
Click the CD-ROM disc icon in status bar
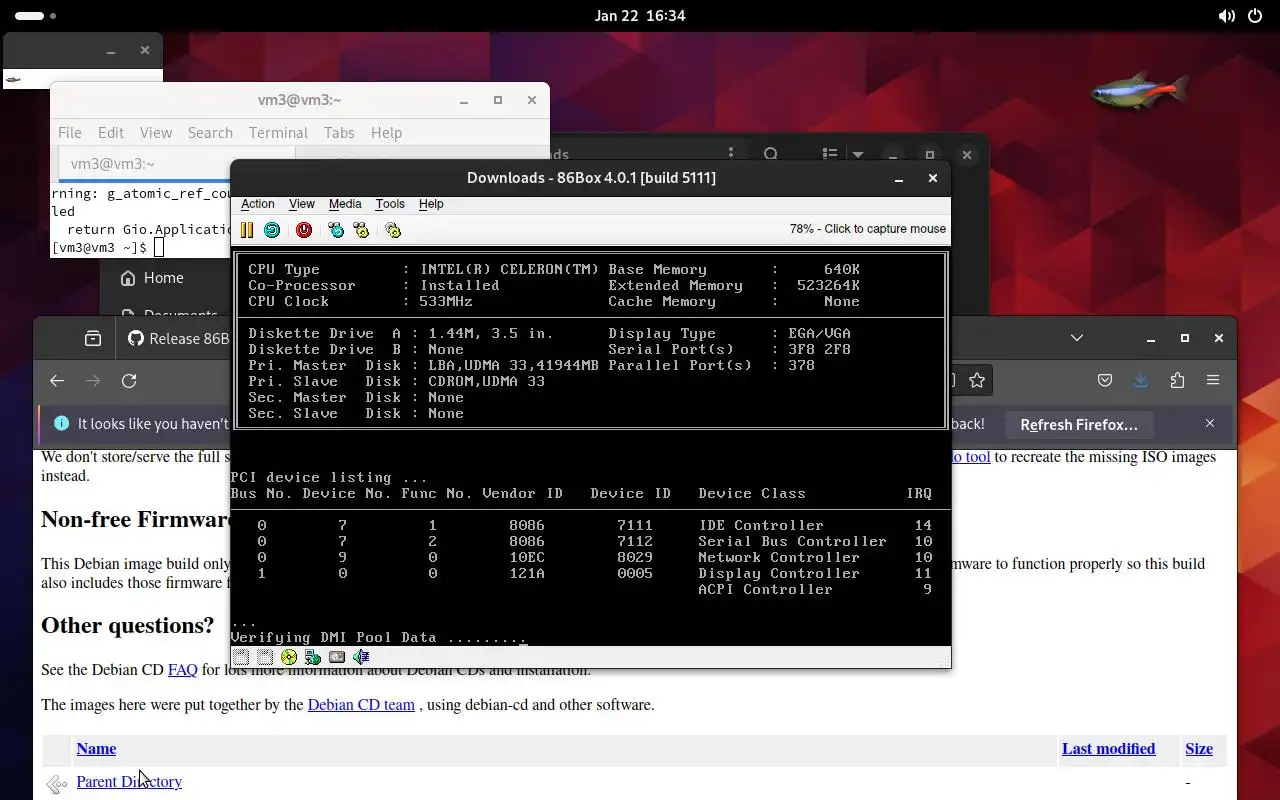click(x=289, y=657)
